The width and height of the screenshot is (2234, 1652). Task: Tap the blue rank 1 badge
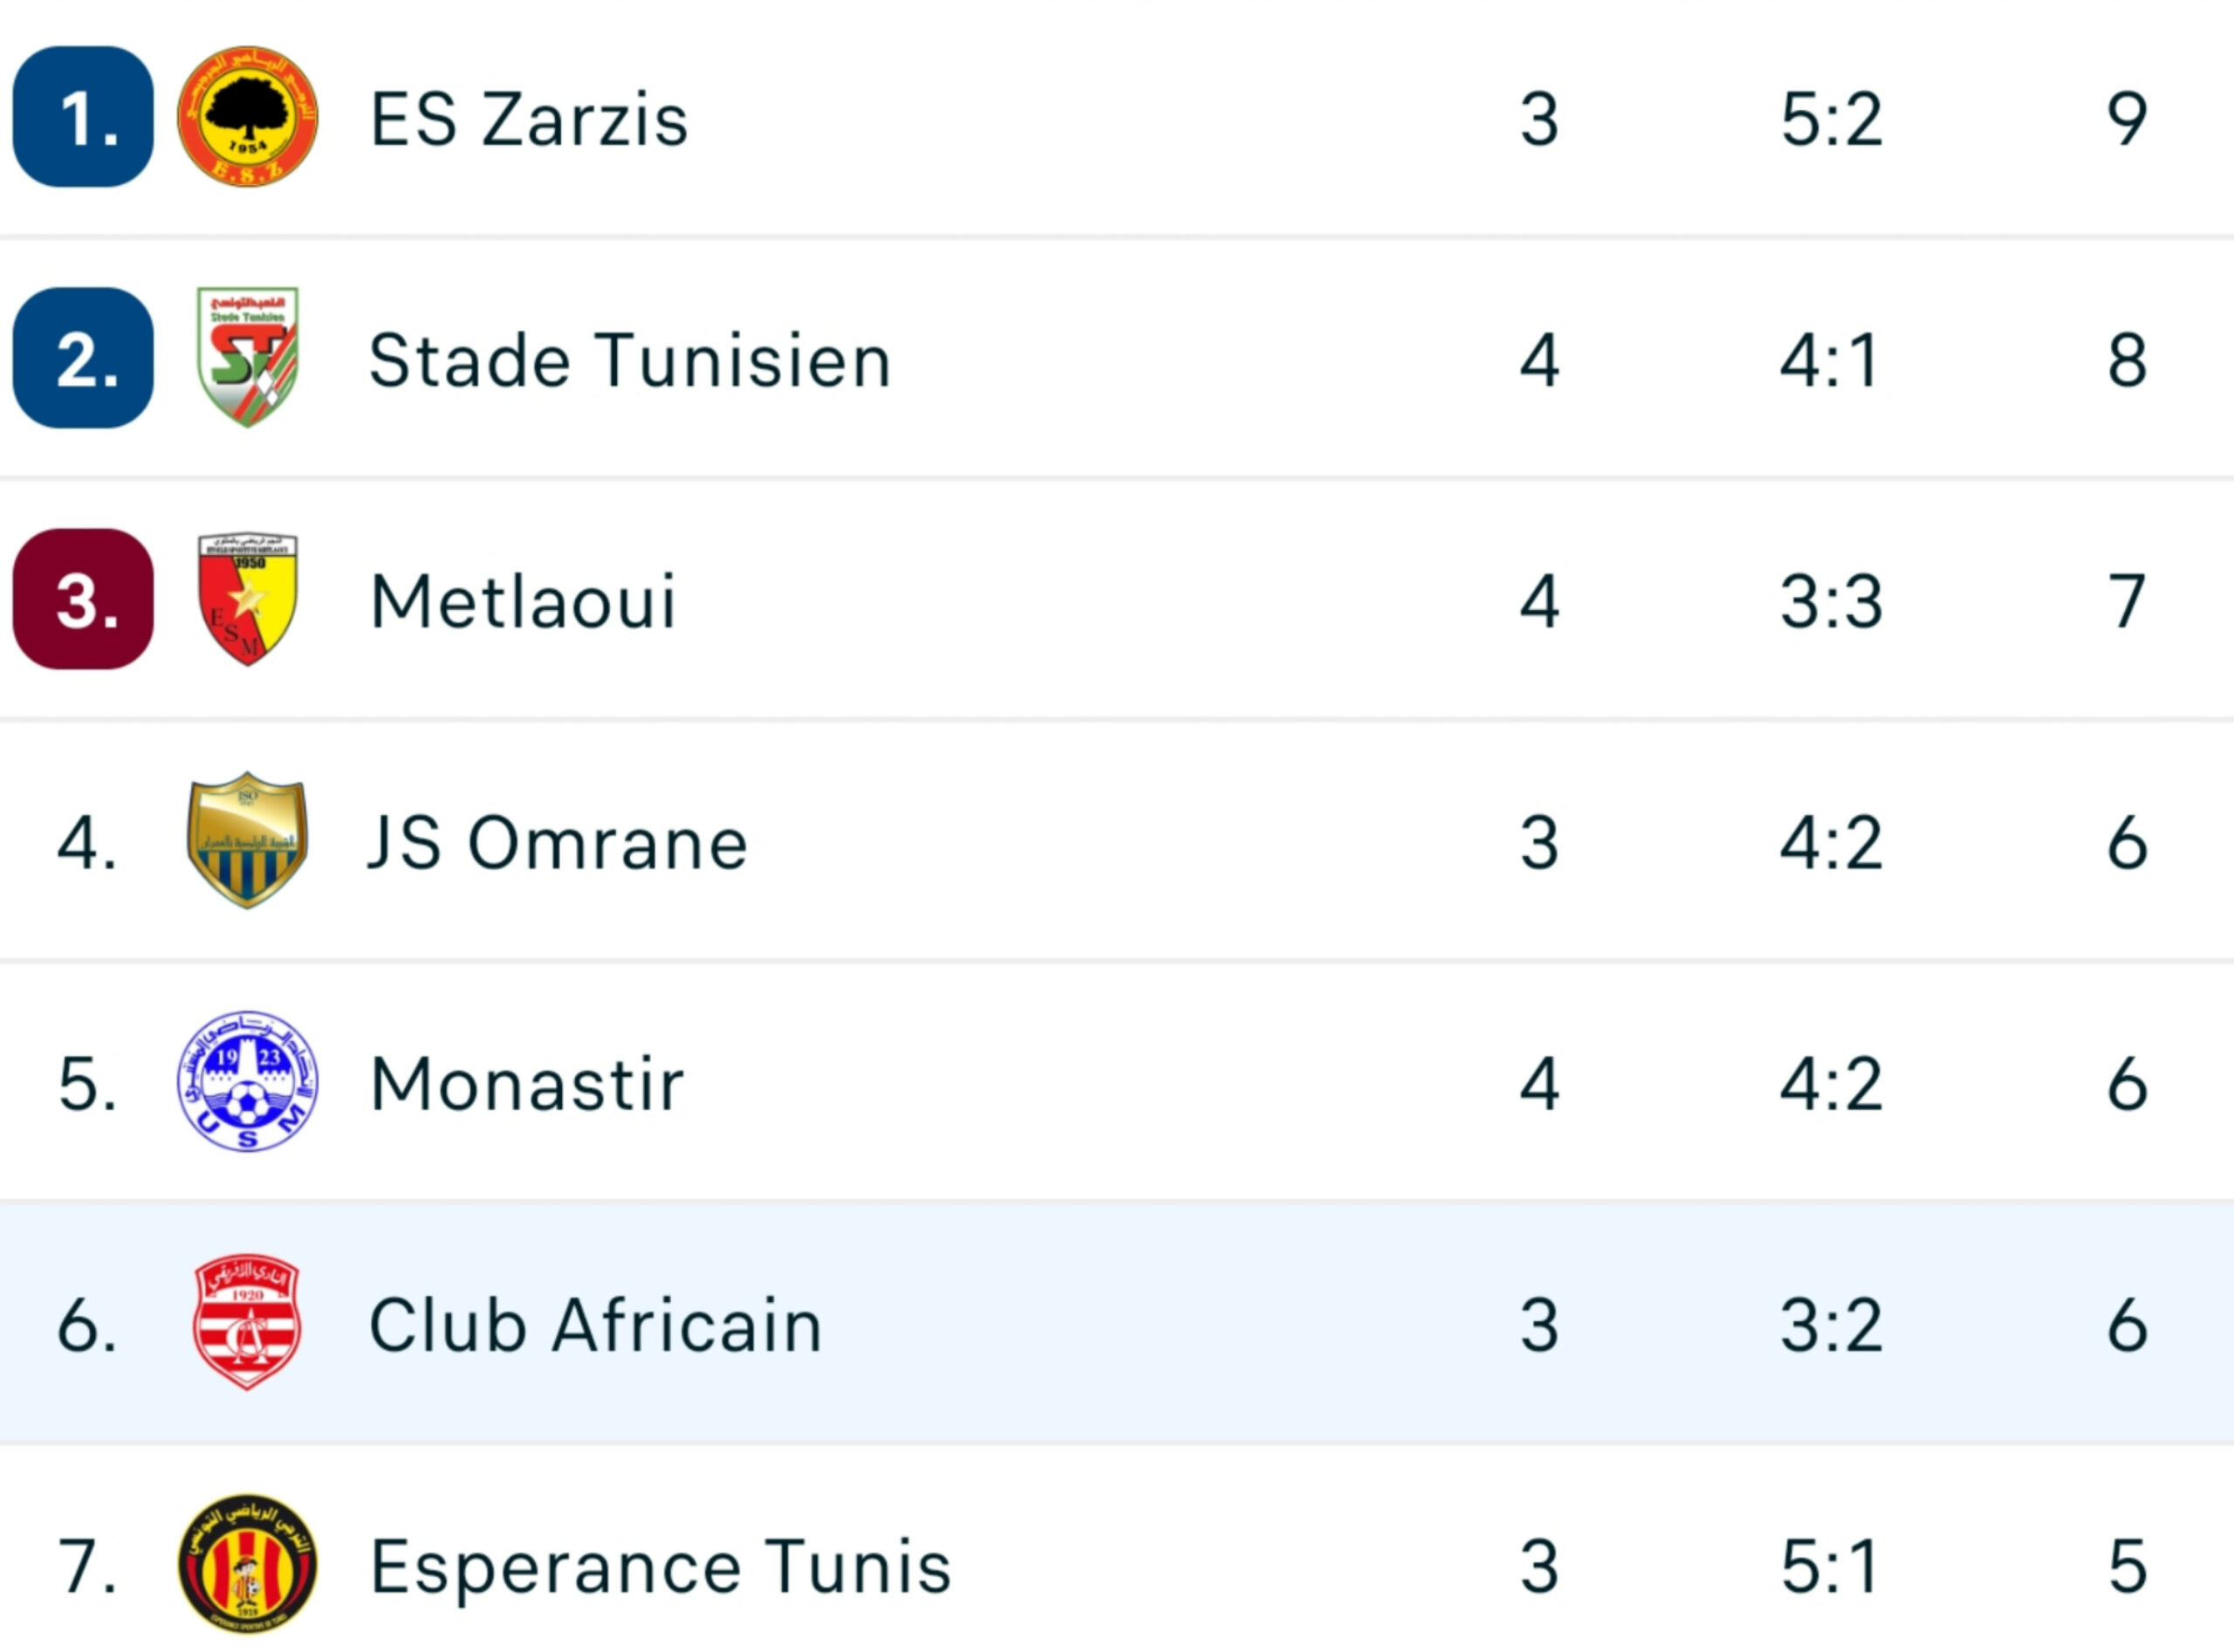[x=83, y=117]
